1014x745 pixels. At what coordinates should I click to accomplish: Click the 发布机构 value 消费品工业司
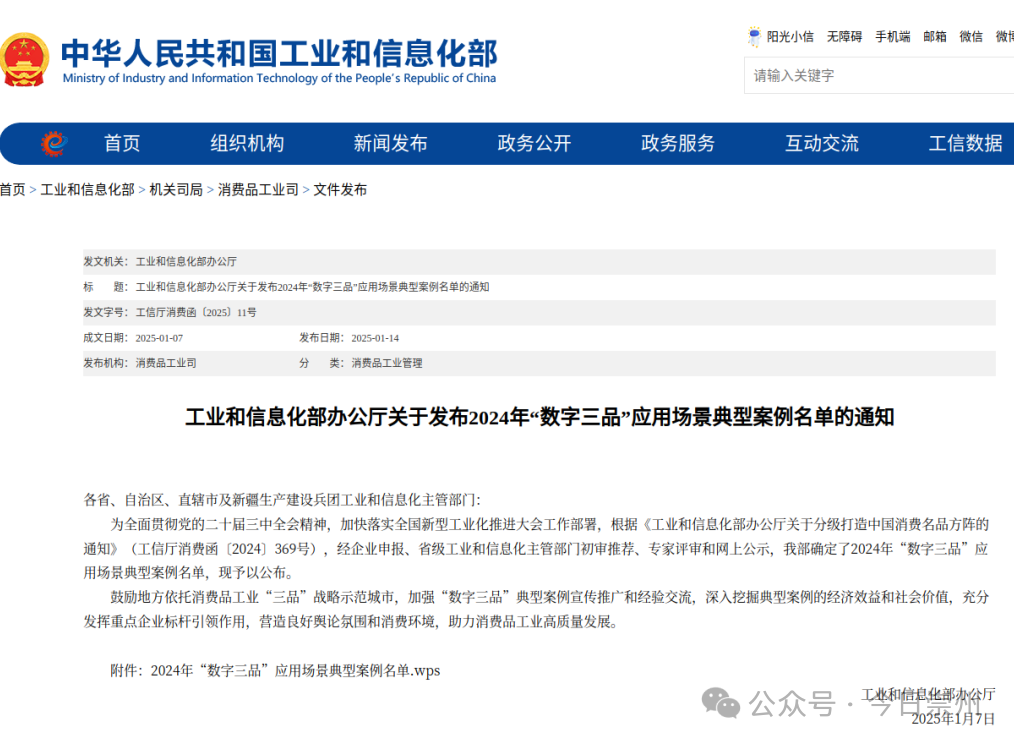[x=166, y=363]
